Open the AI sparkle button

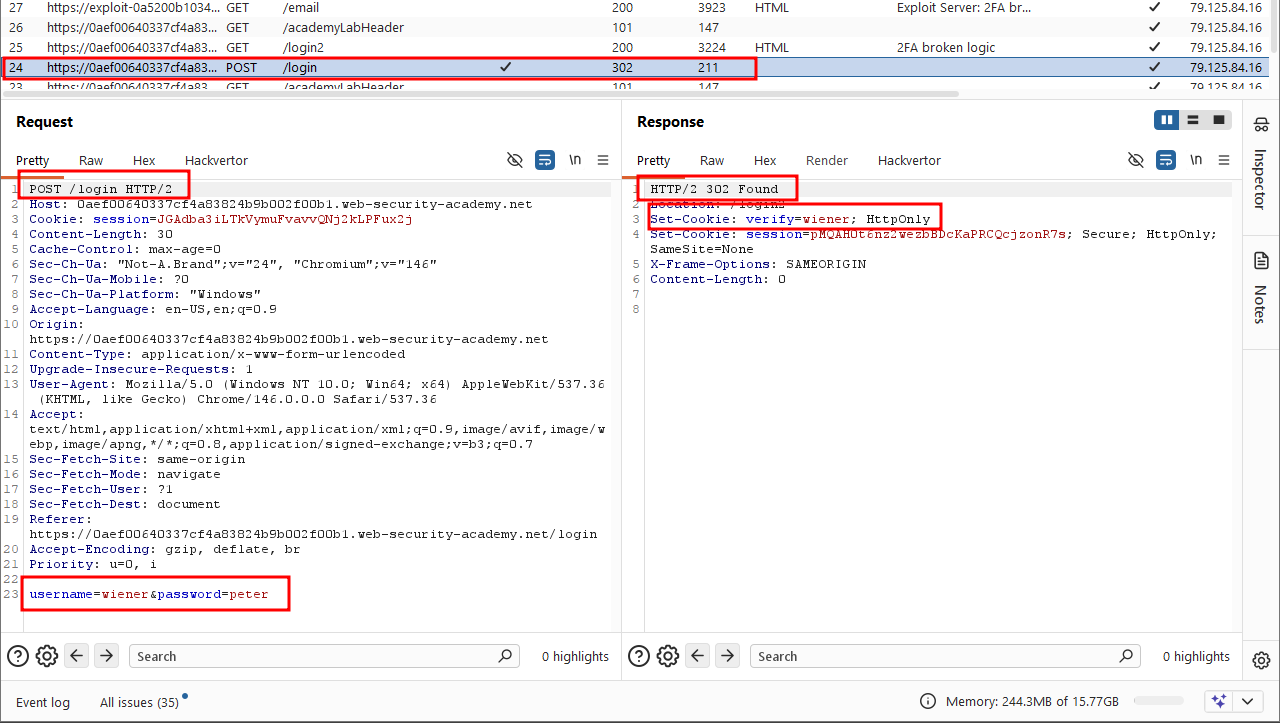pyautogui.click(x=1219, y=701)
